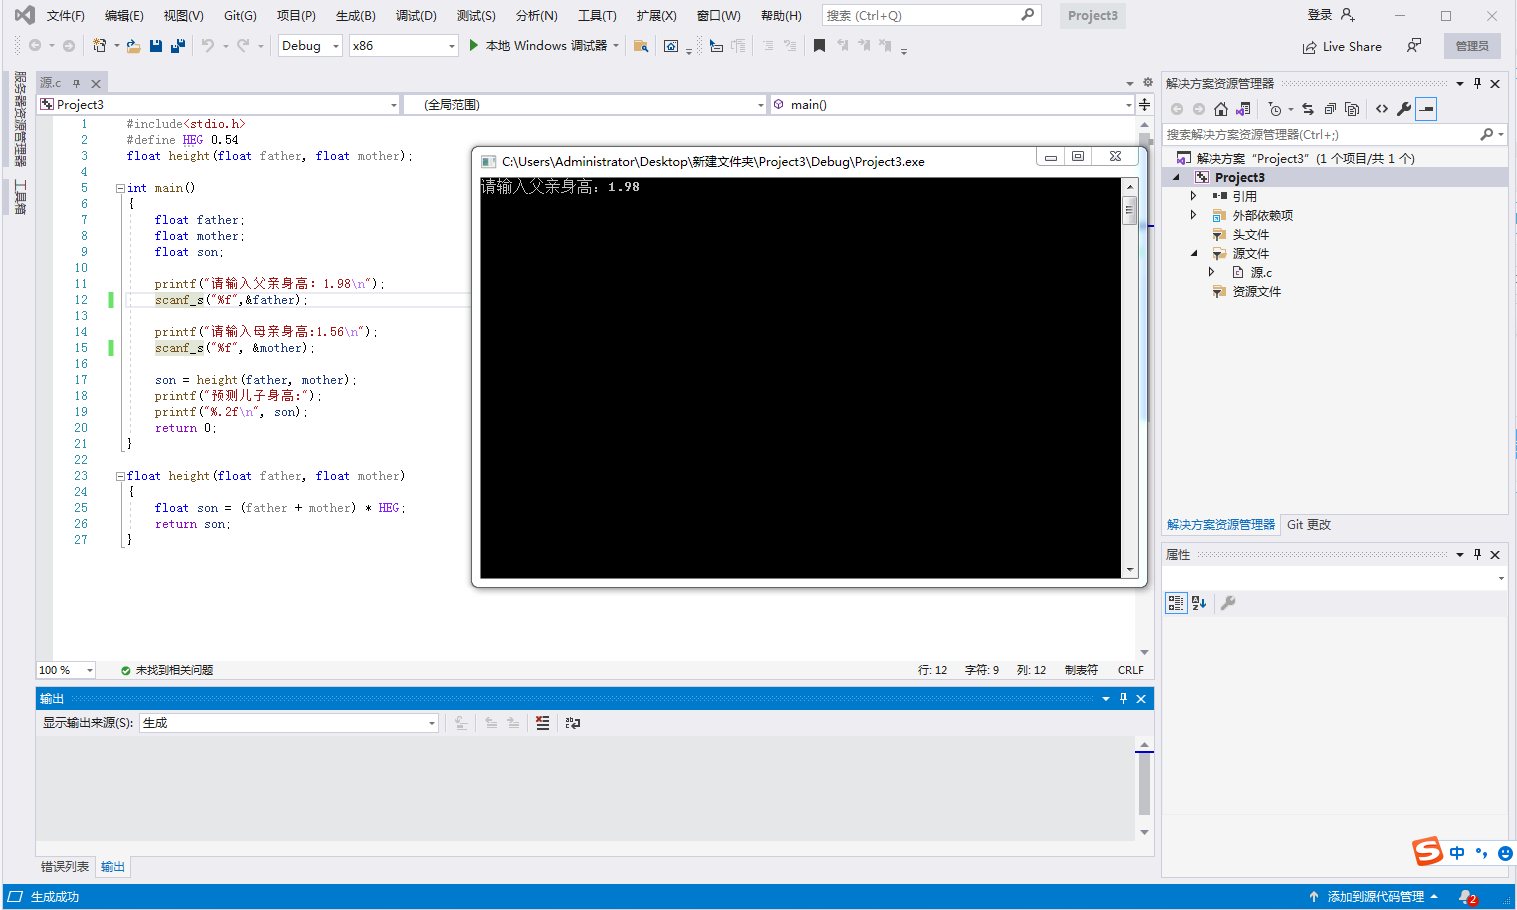The height and width of the screenshot is (910, 1517).
Task: Toggle Preview Selected Items icon
Action: click(1426, 109)
